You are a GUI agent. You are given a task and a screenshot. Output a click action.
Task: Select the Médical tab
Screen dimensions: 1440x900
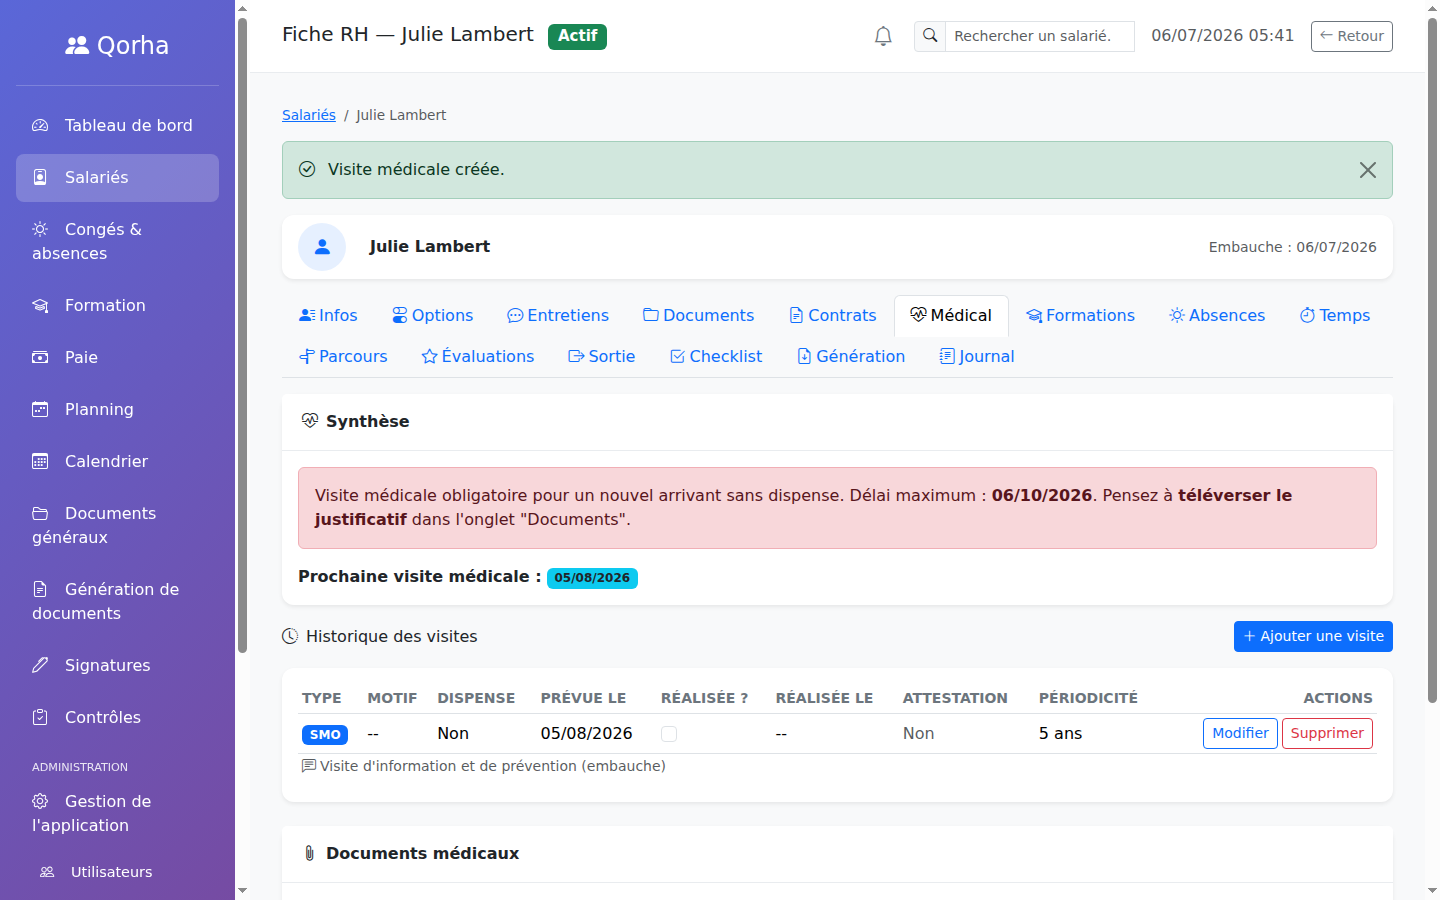point(951,315)
